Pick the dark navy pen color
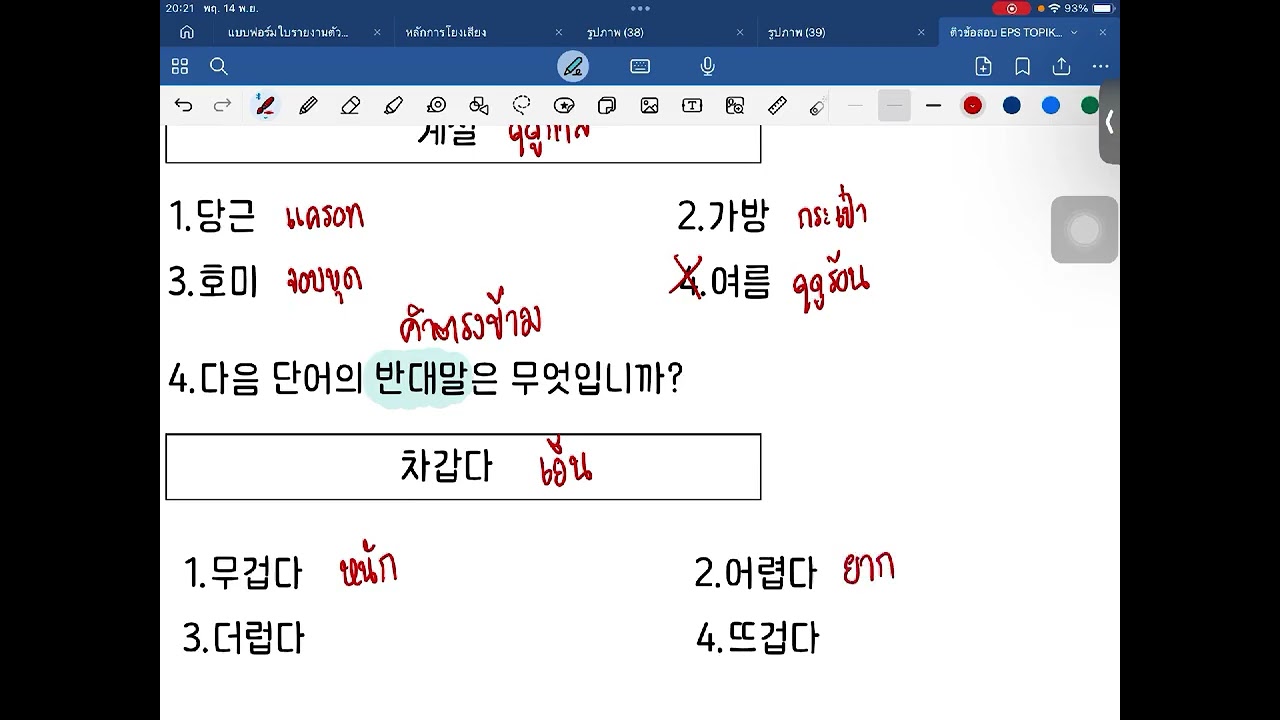The height and width of the screenshot is (720, 1280). tap(1012, 105)
